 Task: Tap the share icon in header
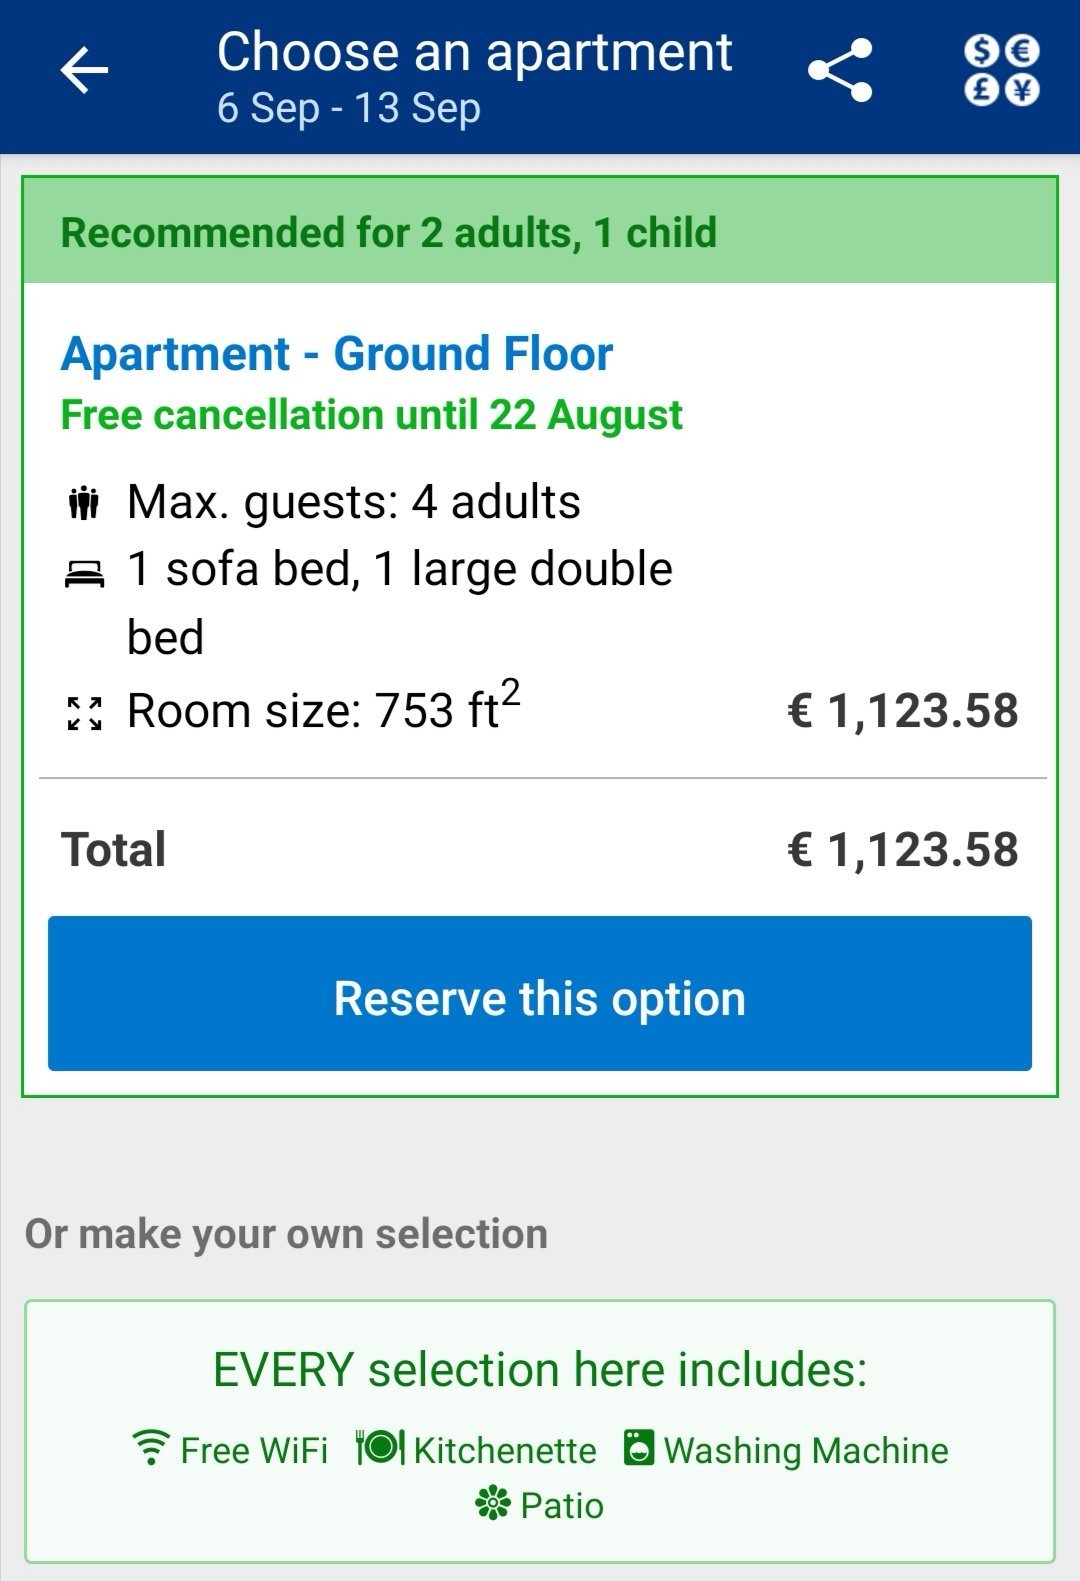pos(840,71)
